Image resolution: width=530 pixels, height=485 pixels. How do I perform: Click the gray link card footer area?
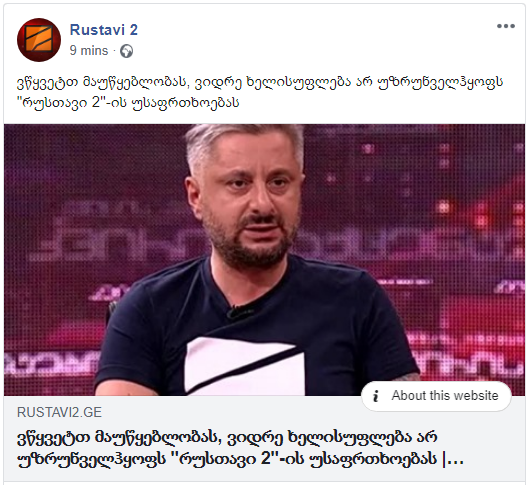pos(264,439)
